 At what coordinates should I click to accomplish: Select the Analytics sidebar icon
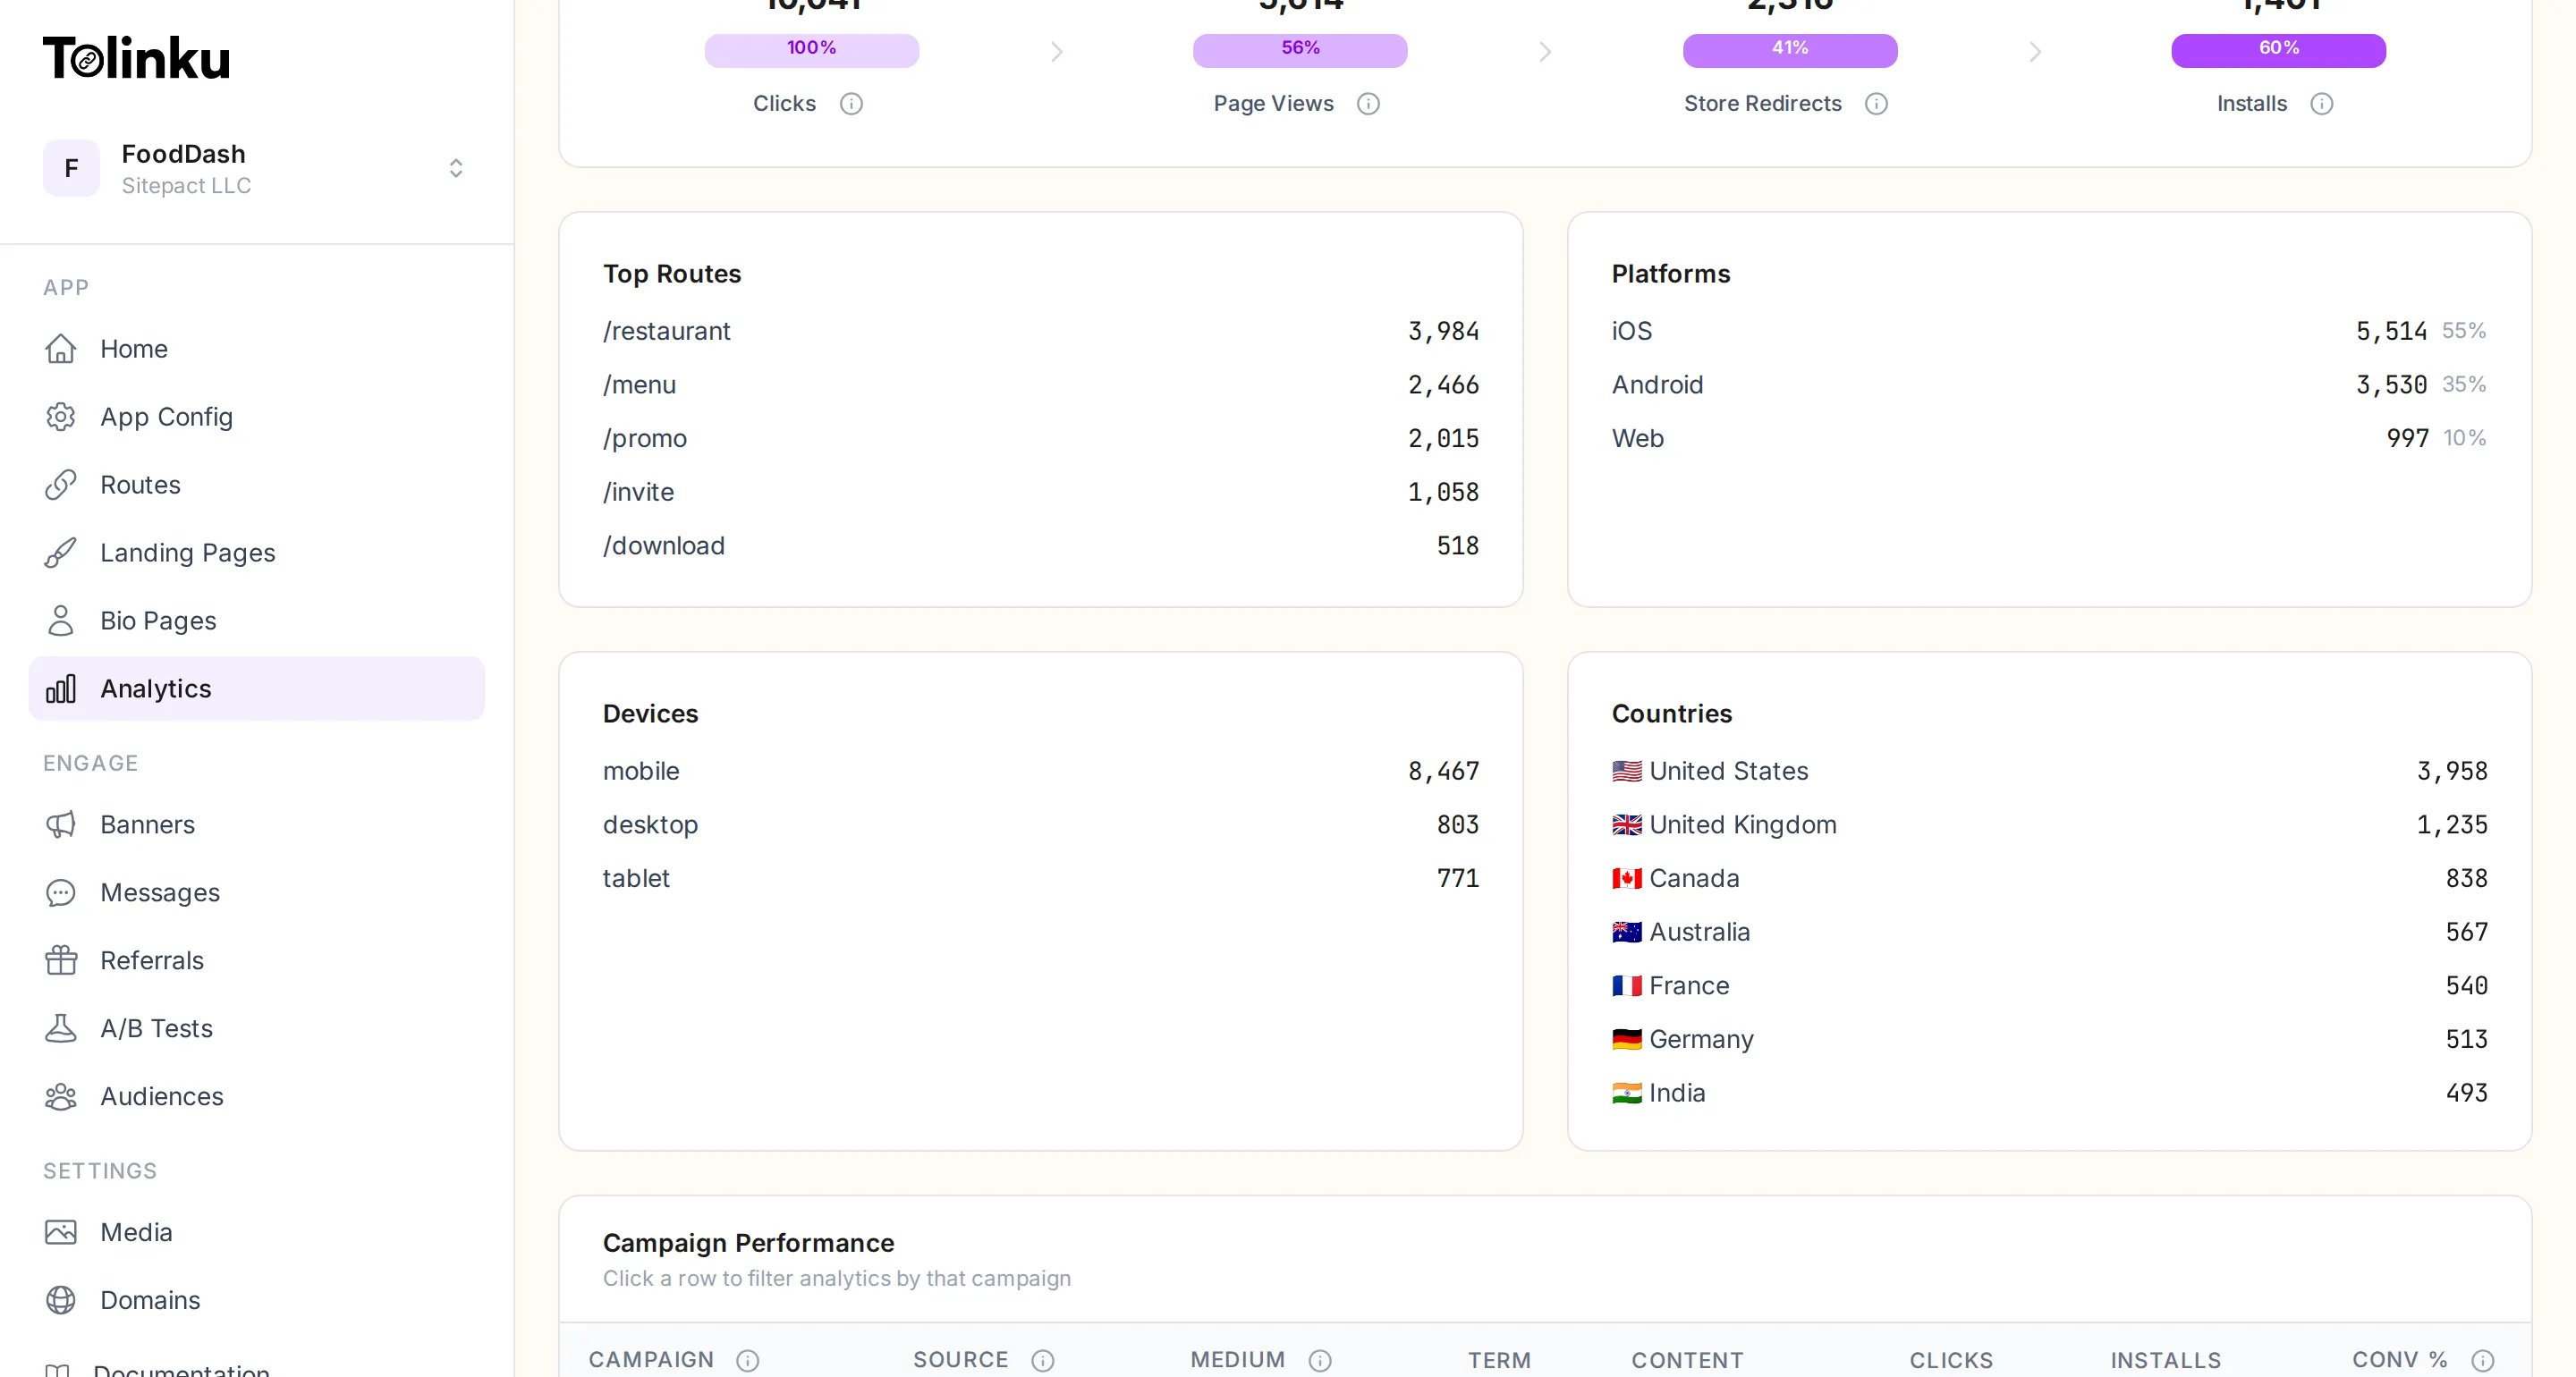pos(61,688)
